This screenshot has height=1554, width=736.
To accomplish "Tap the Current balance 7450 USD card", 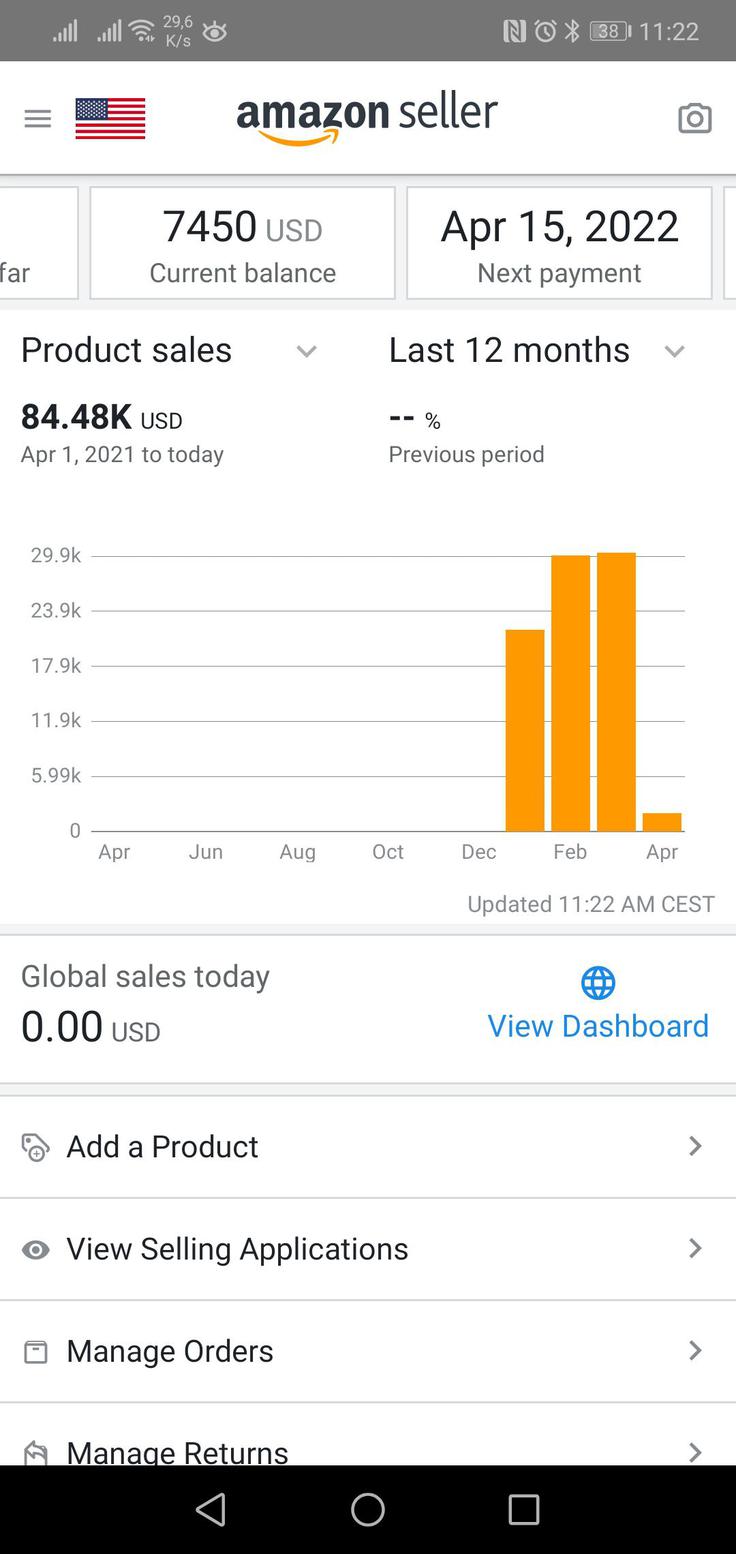I will 243,243.
